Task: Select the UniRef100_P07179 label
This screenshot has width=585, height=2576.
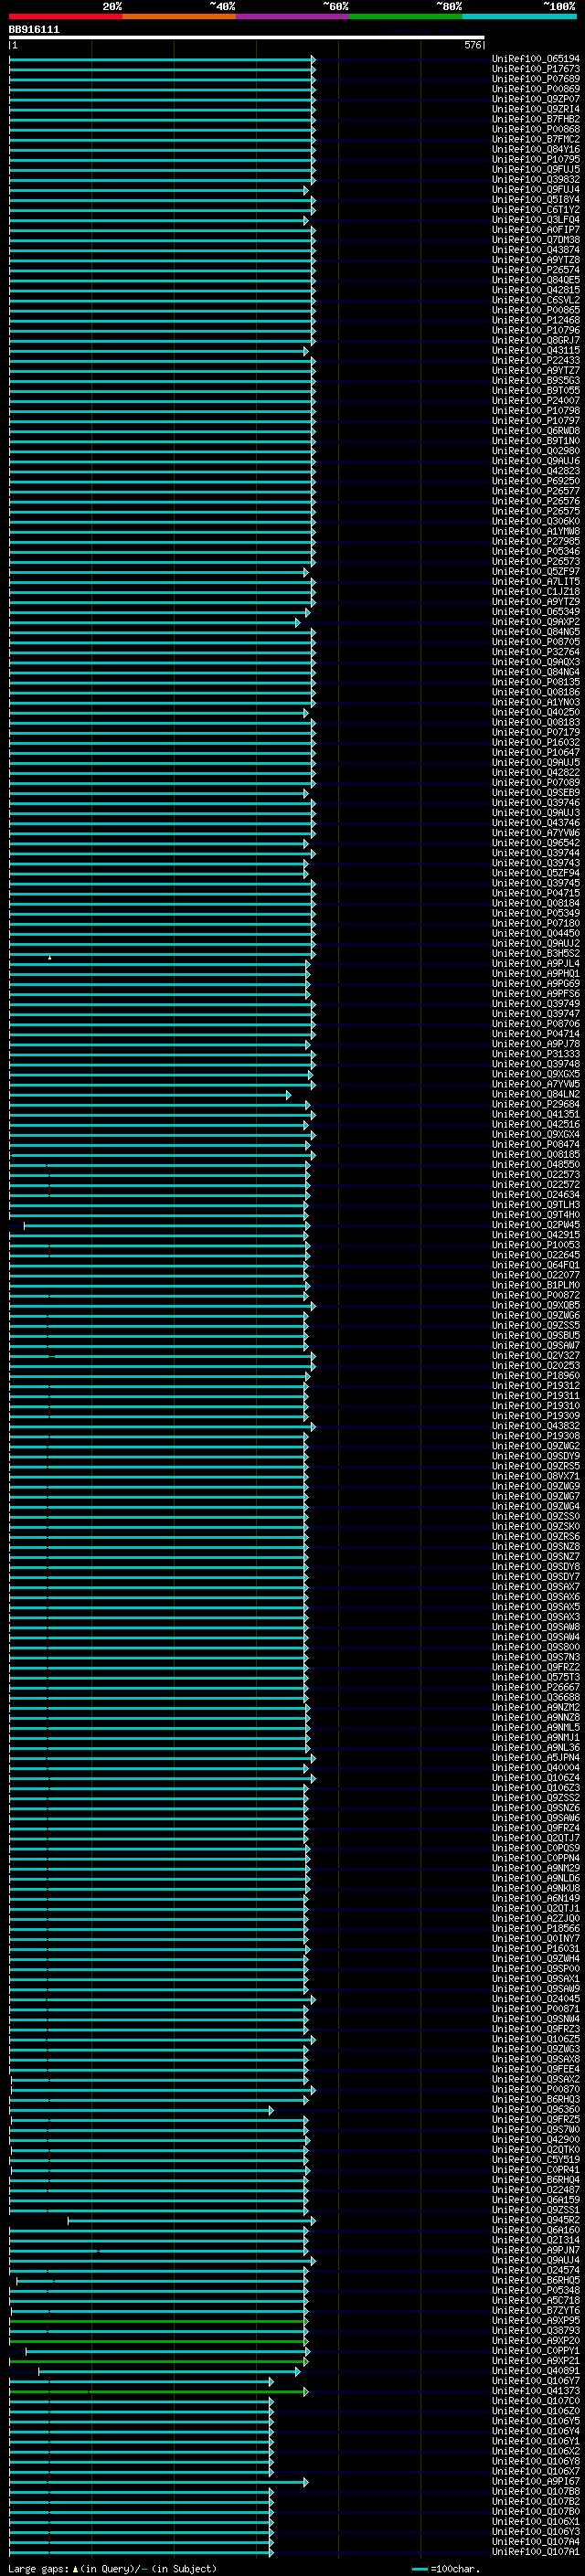Action: click(536, 733)
